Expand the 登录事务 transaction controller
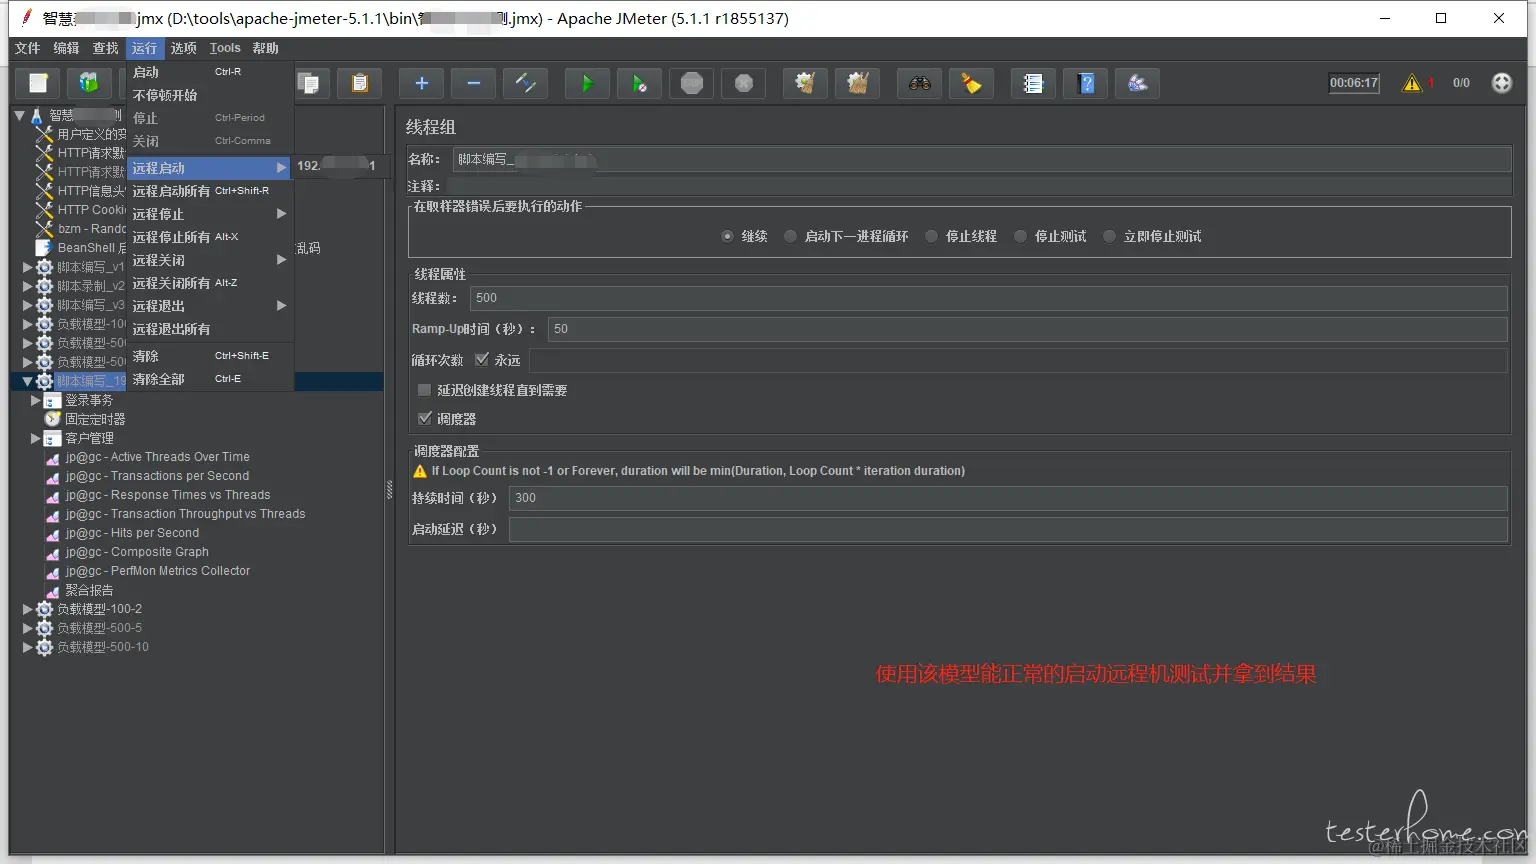 (35, 400)
